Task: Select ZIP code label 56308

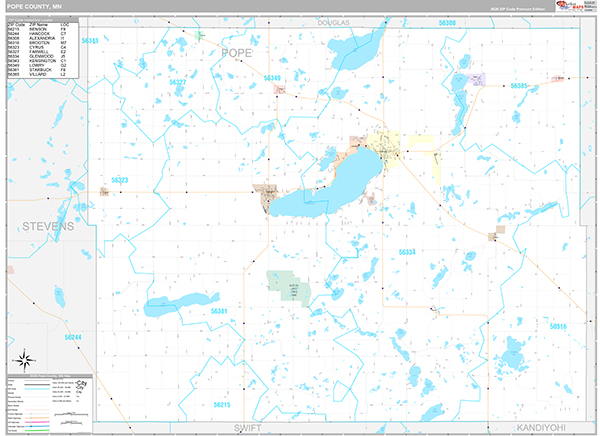Action: click(447, 23)
